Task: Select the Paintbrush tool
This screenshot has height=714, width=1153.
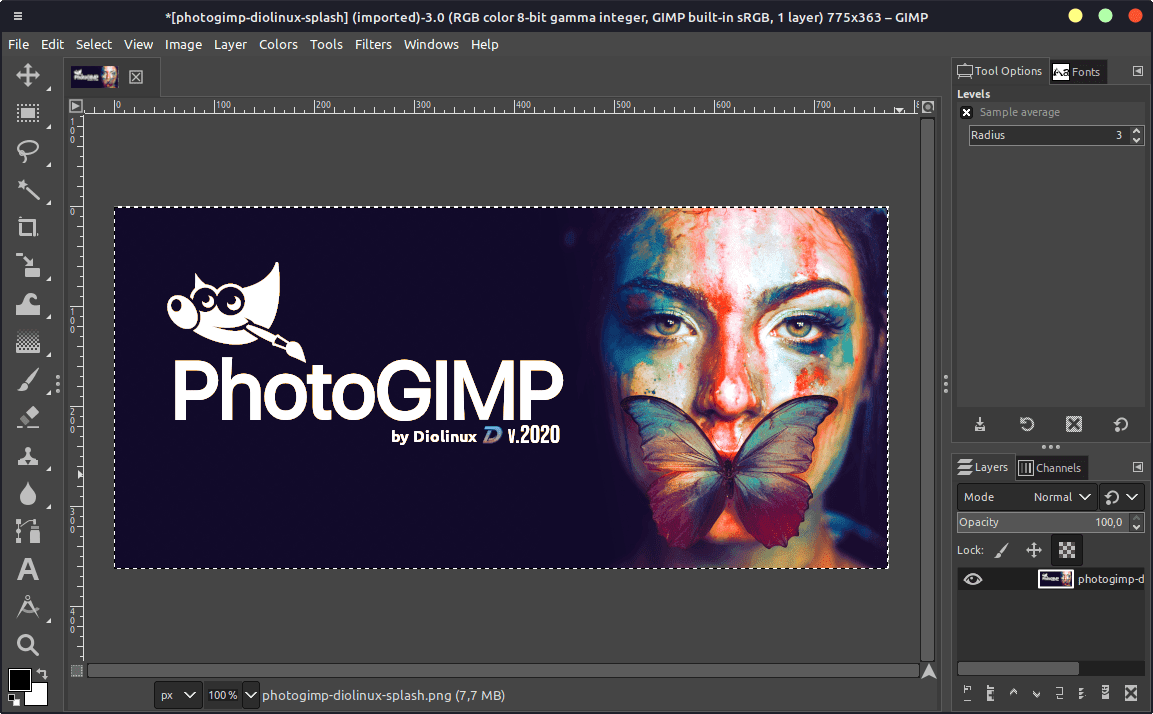Action: (28, 380)
